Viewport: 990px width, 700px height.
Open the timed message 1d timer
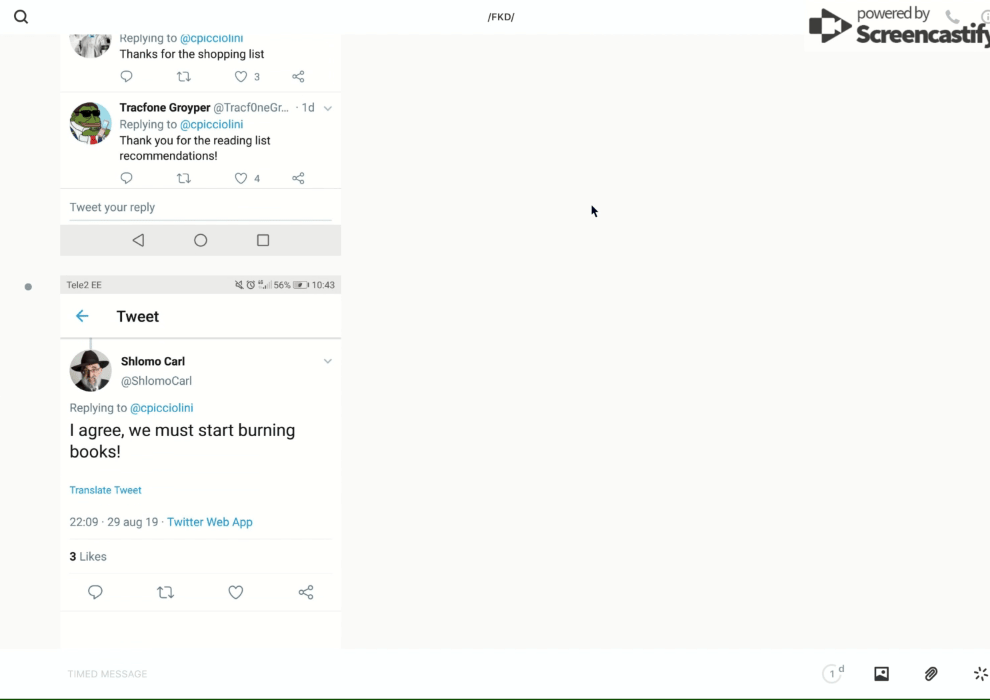click(x=833, y=674)
